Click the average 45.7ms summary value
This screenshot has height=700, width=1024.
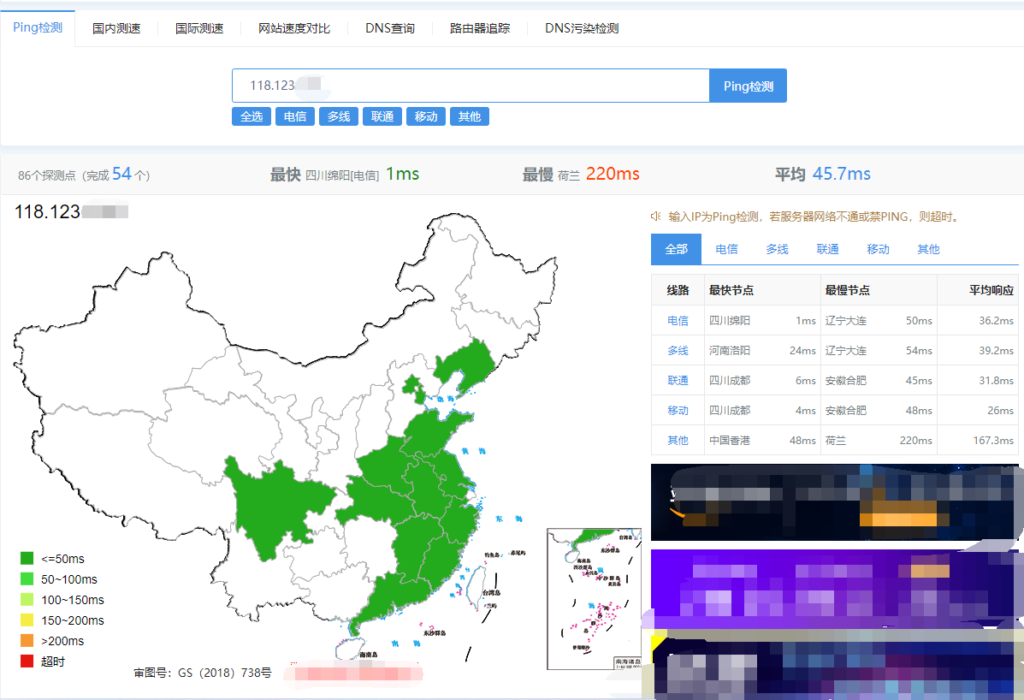pos(841,174)
